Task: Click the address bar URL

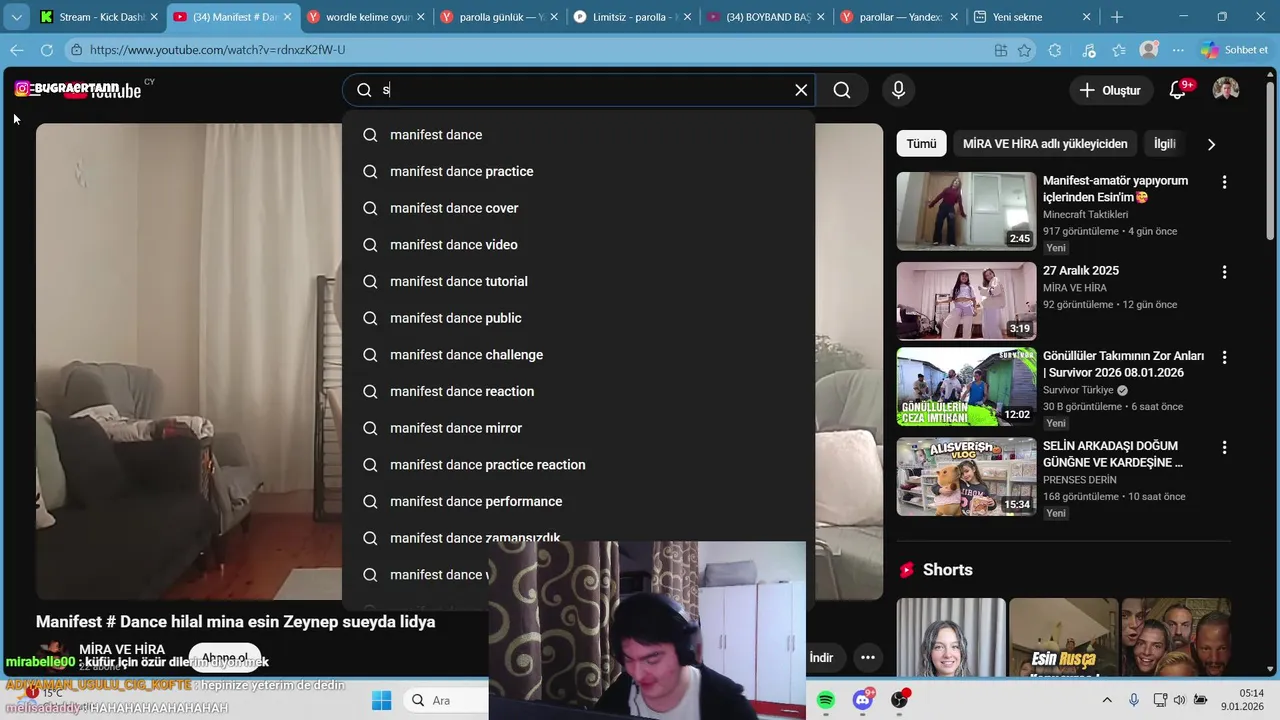Action: (x=218, y=50)
